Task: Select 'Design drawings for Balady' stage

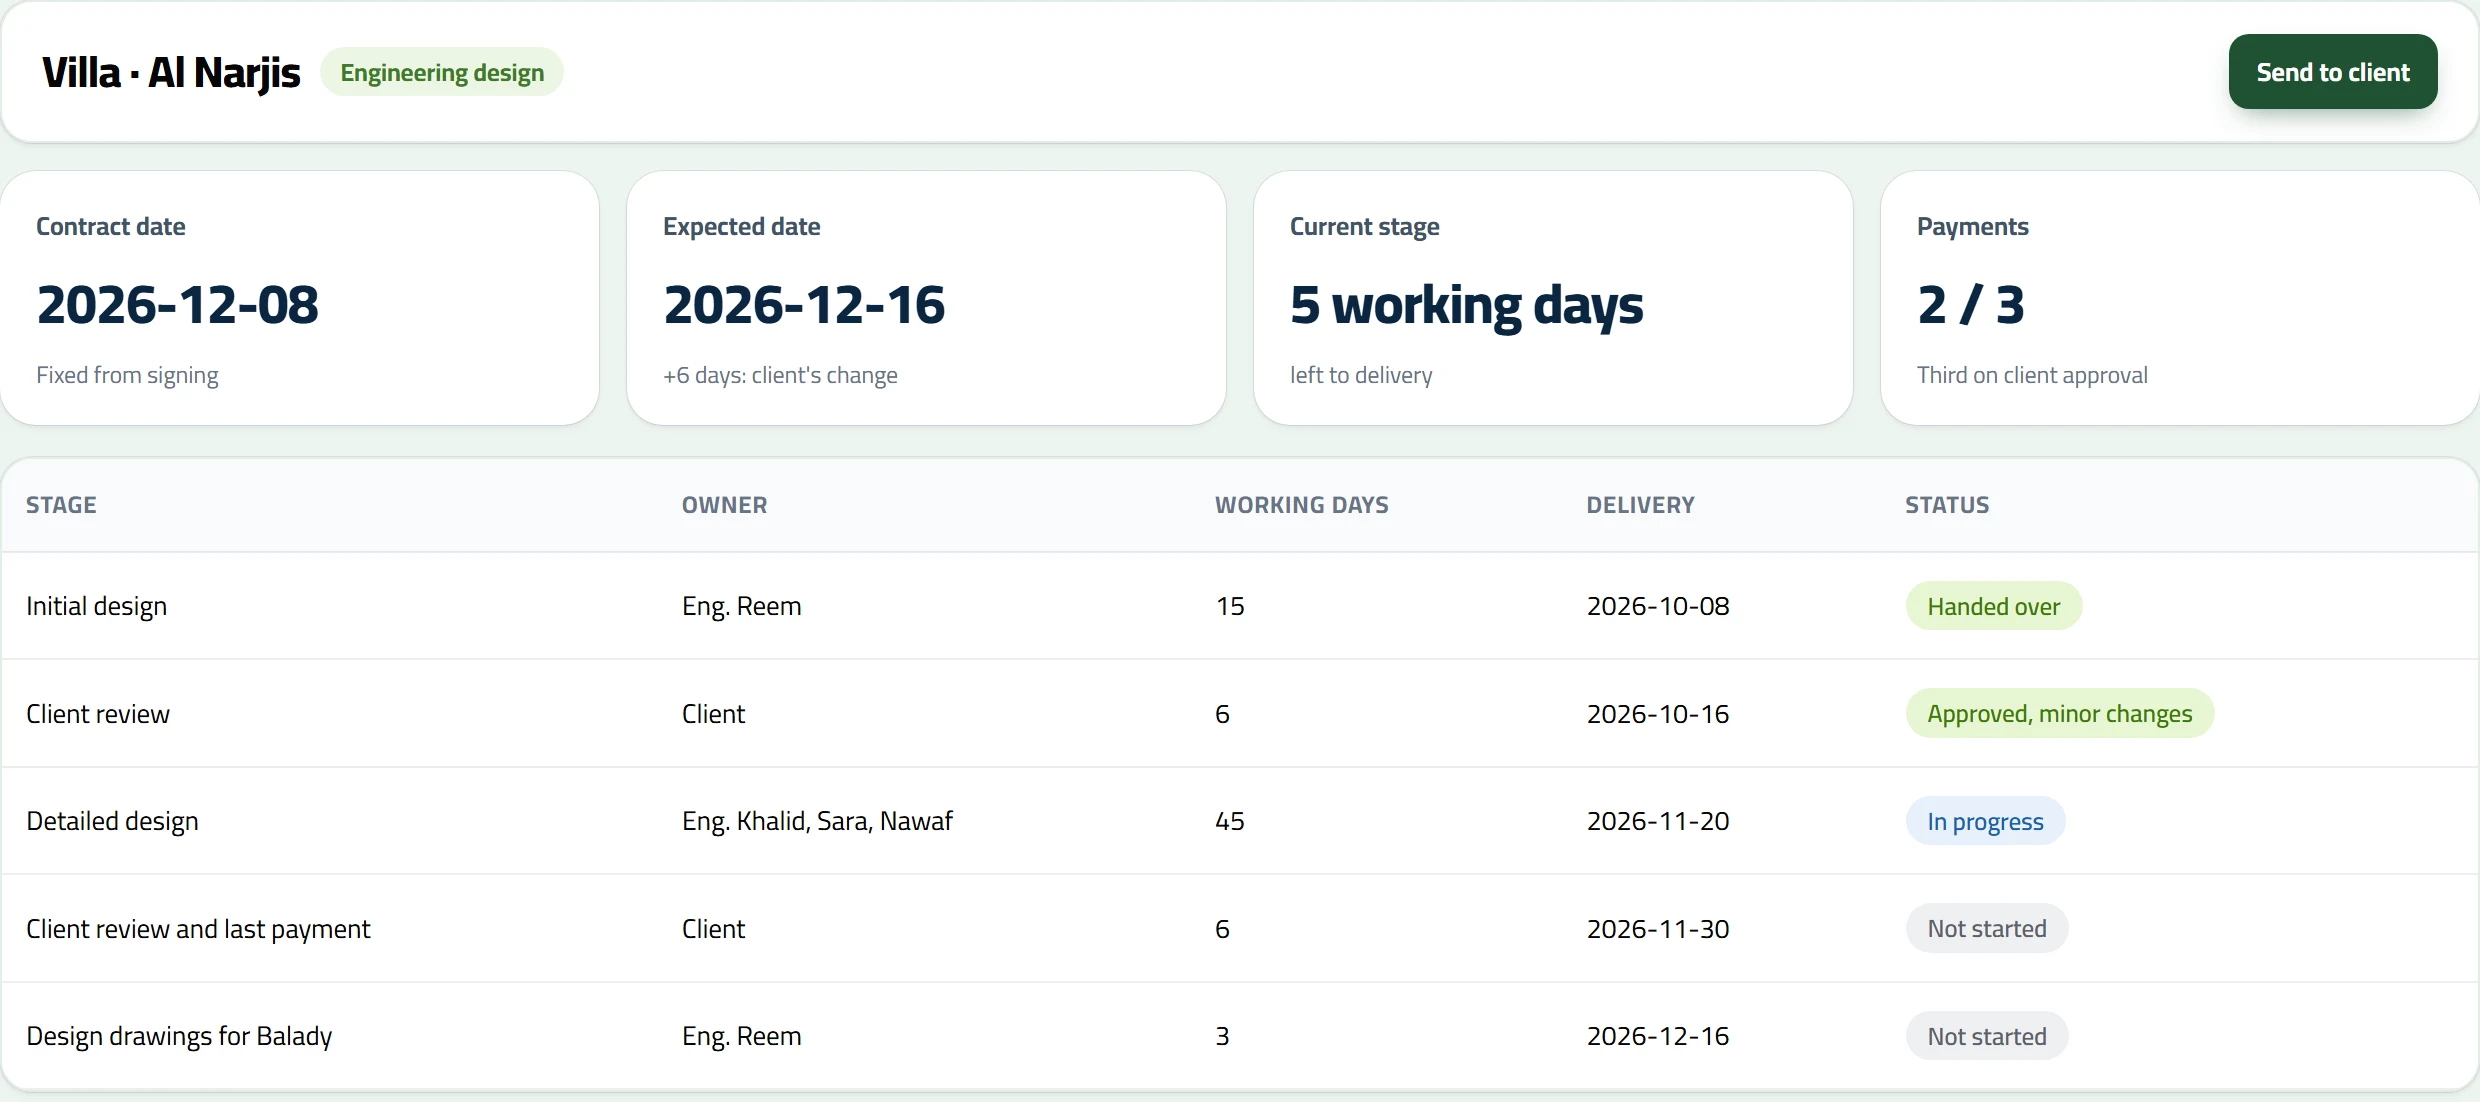Action: click(1240, 1036)
